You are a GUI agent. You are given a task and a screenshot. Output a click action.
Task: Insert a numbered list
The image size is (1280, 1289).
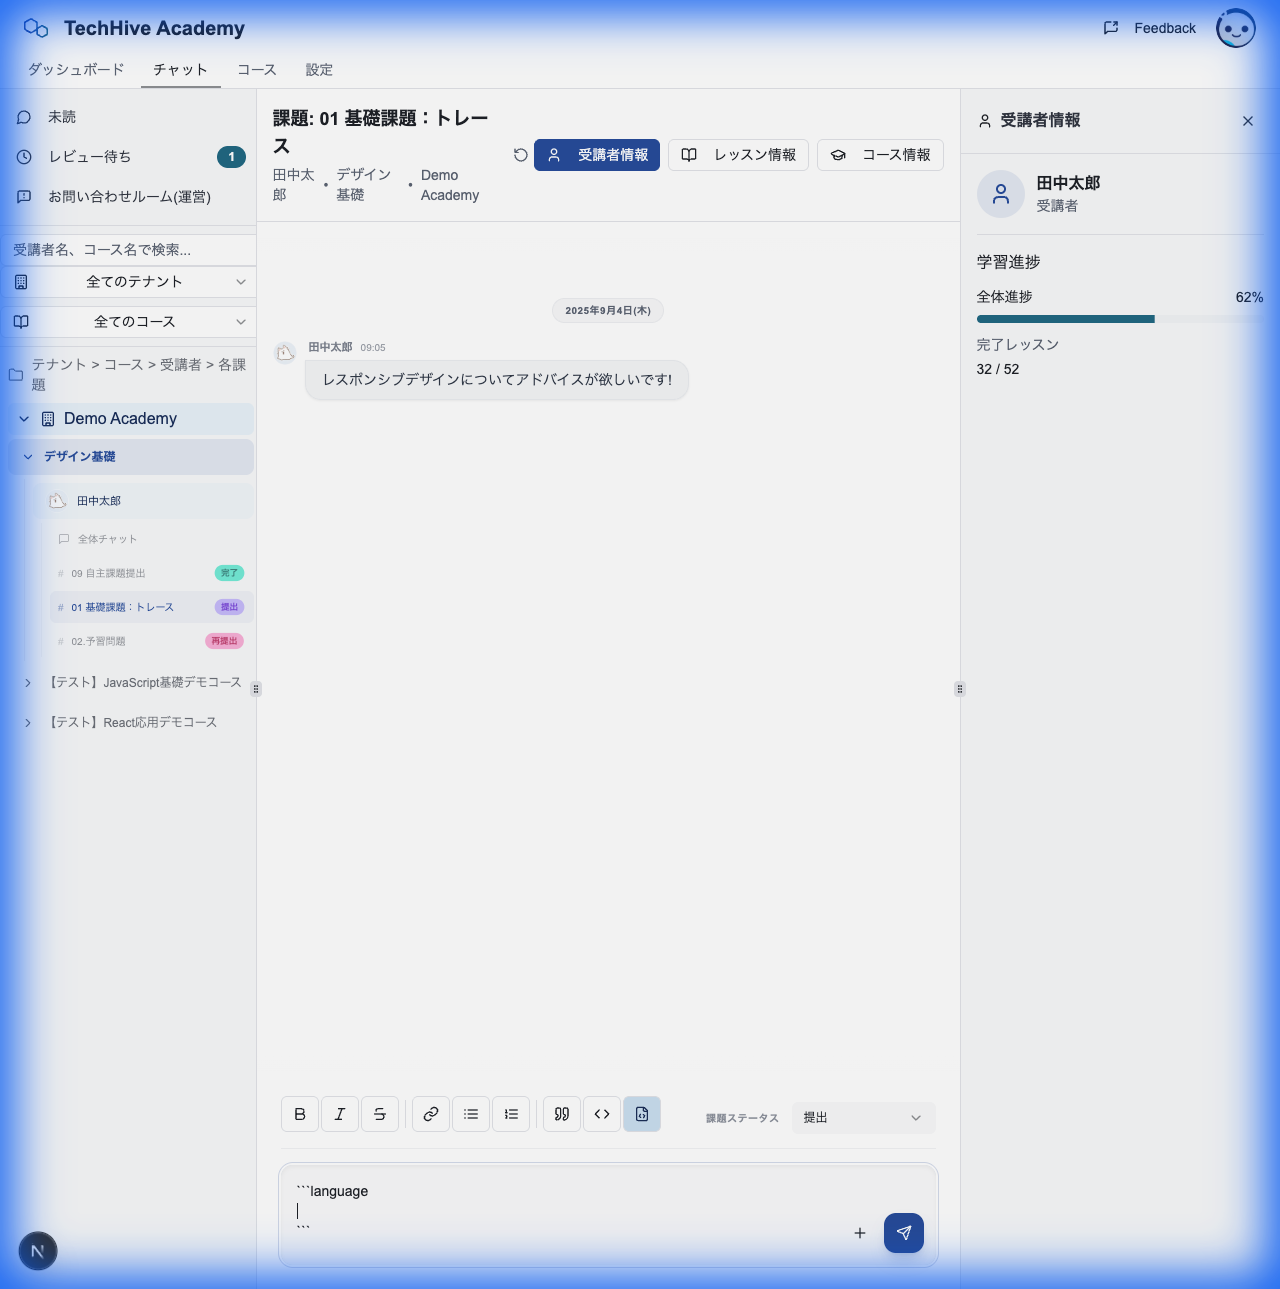[x=511, y=1114]
